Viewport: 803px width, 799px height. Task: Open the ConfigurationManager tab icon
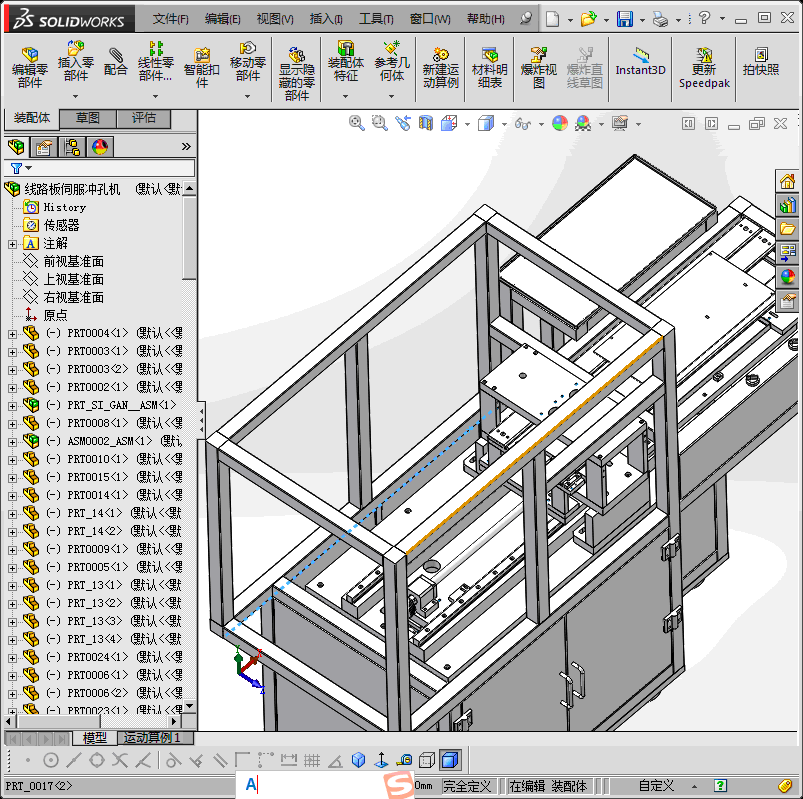pyautogui.click(x=72, y=148)
